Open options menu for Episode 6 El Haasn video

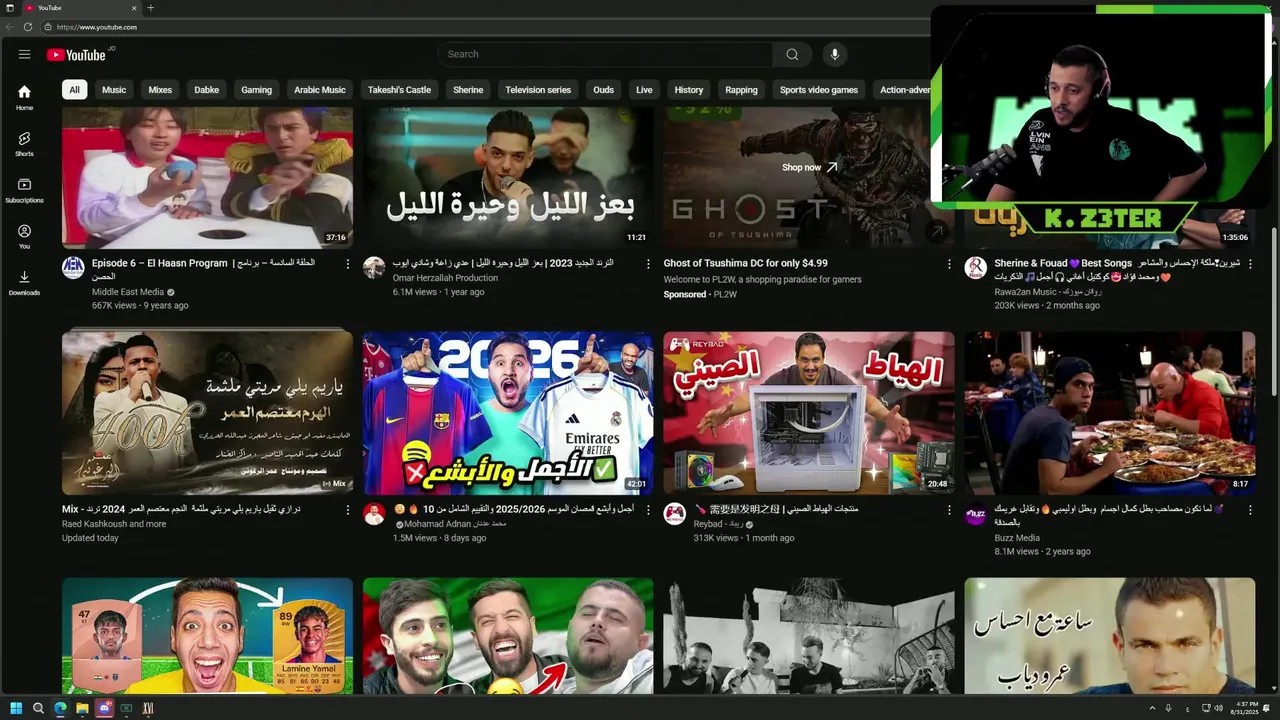point(348,264)
